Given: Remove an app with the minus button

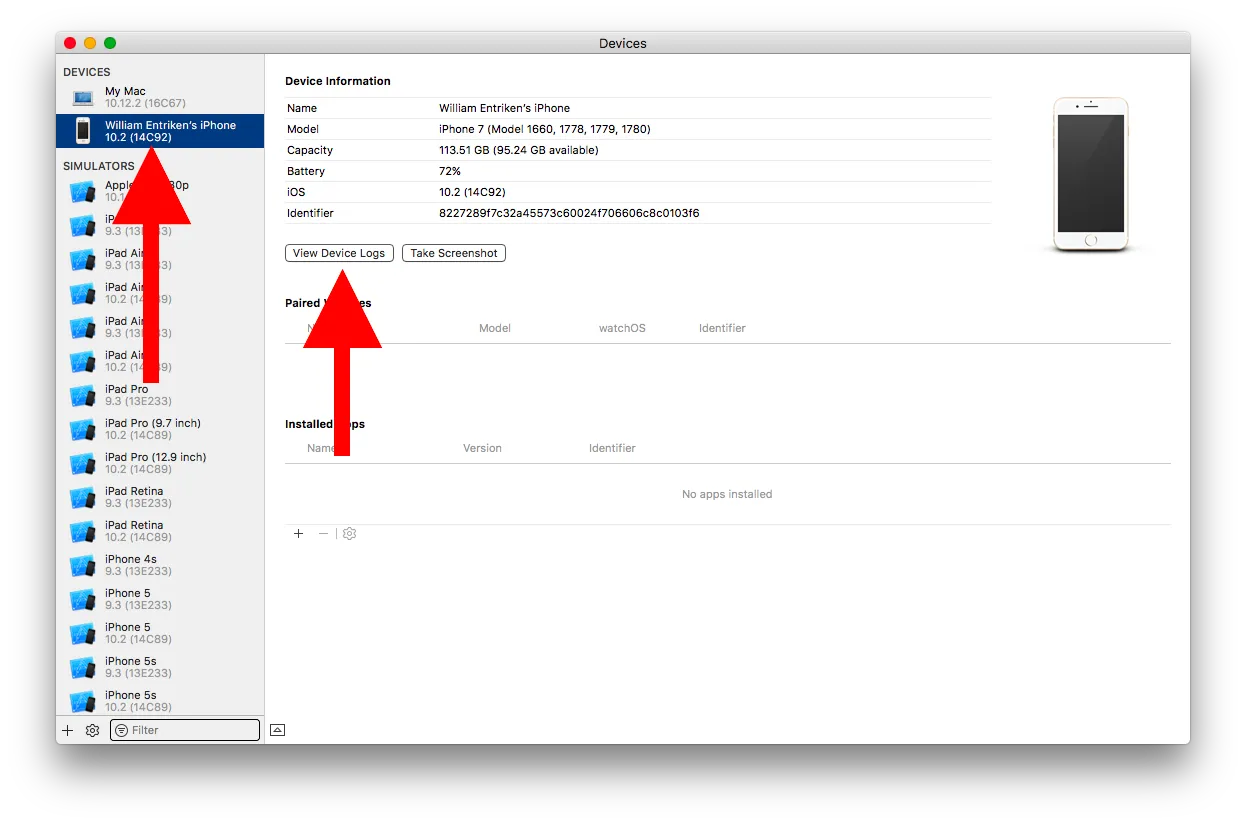Looking at the screenshot, I should pyautogui.click(x=323, y=534).
